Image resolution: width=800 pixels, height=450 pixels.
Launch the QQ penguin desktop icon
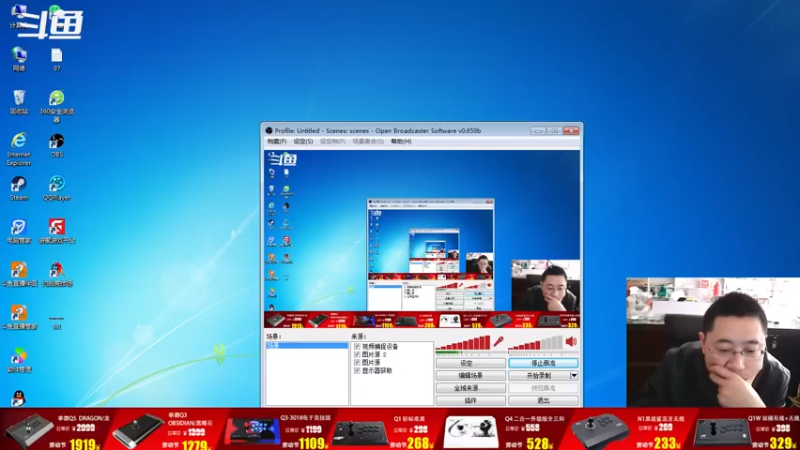[19, 398]
